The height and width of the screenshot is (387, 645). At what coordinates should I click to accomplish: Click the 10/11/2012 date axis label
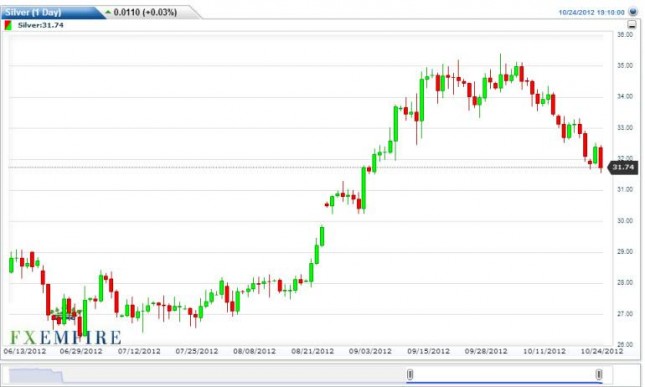[544, 351]
